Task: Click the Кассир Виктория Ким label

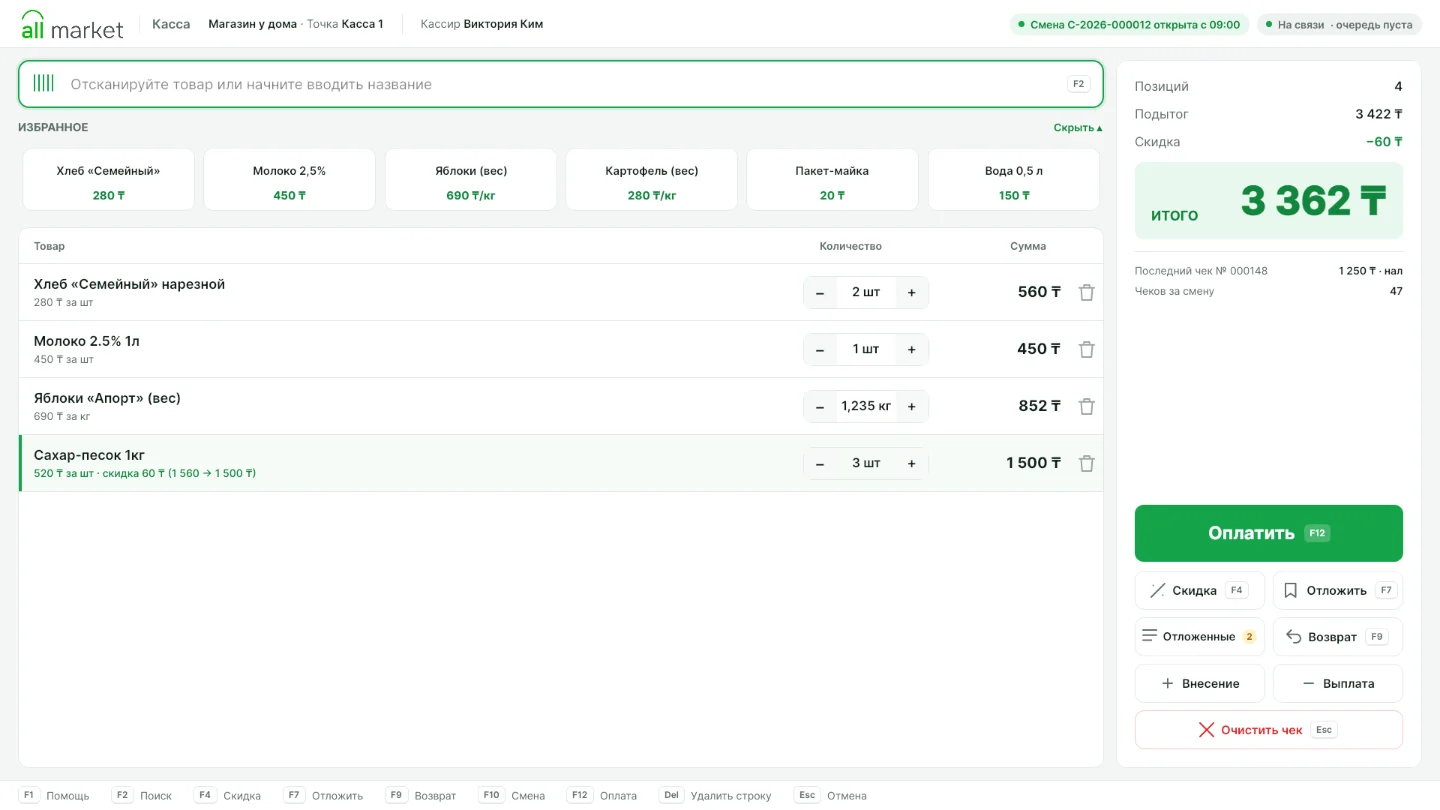Action: tap(481, 24)
